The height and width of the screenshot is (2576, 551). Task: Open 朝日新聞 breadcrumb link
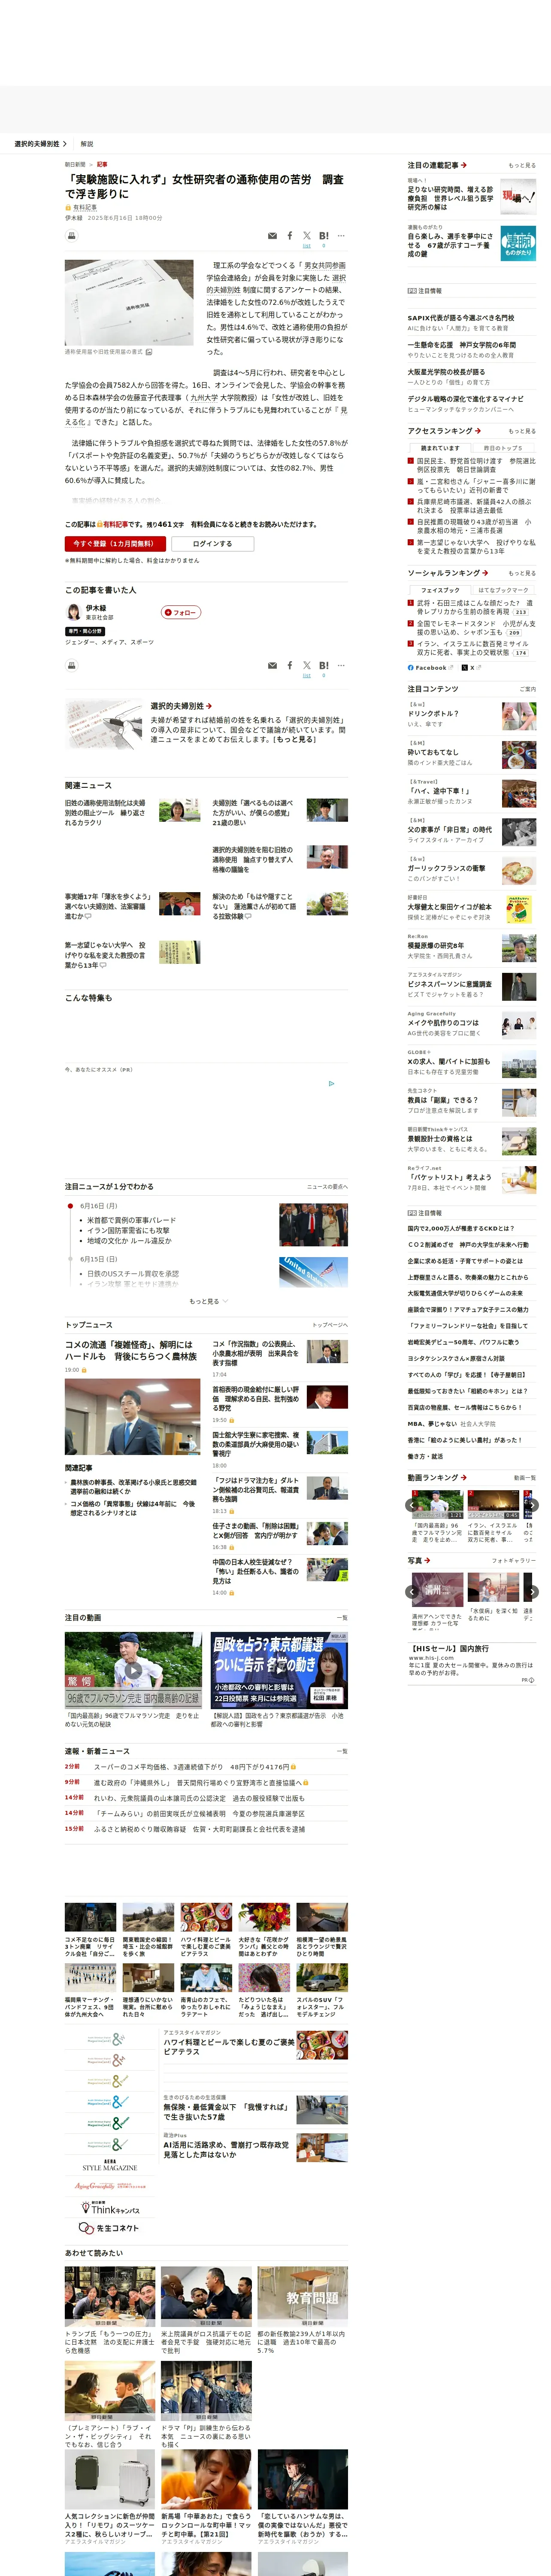(75, 164)
